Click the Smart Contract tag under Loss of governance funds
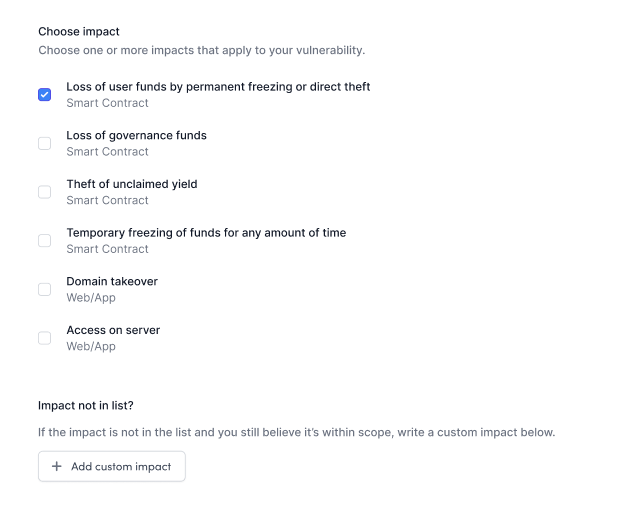The width and height of the screenshot is (627, 511). point(107,152)
